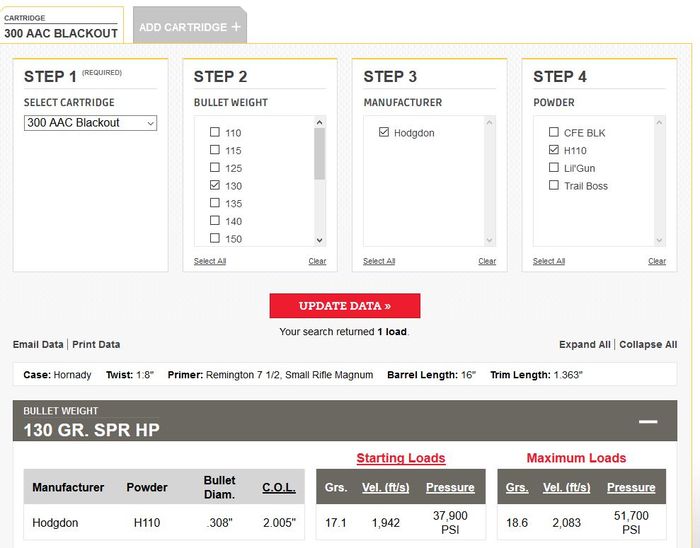Image resolution: width=700 pixels, height=548 pixels.
Task: Uncheck the 130 bullet weight checkbox
Action: coord(214,186)
